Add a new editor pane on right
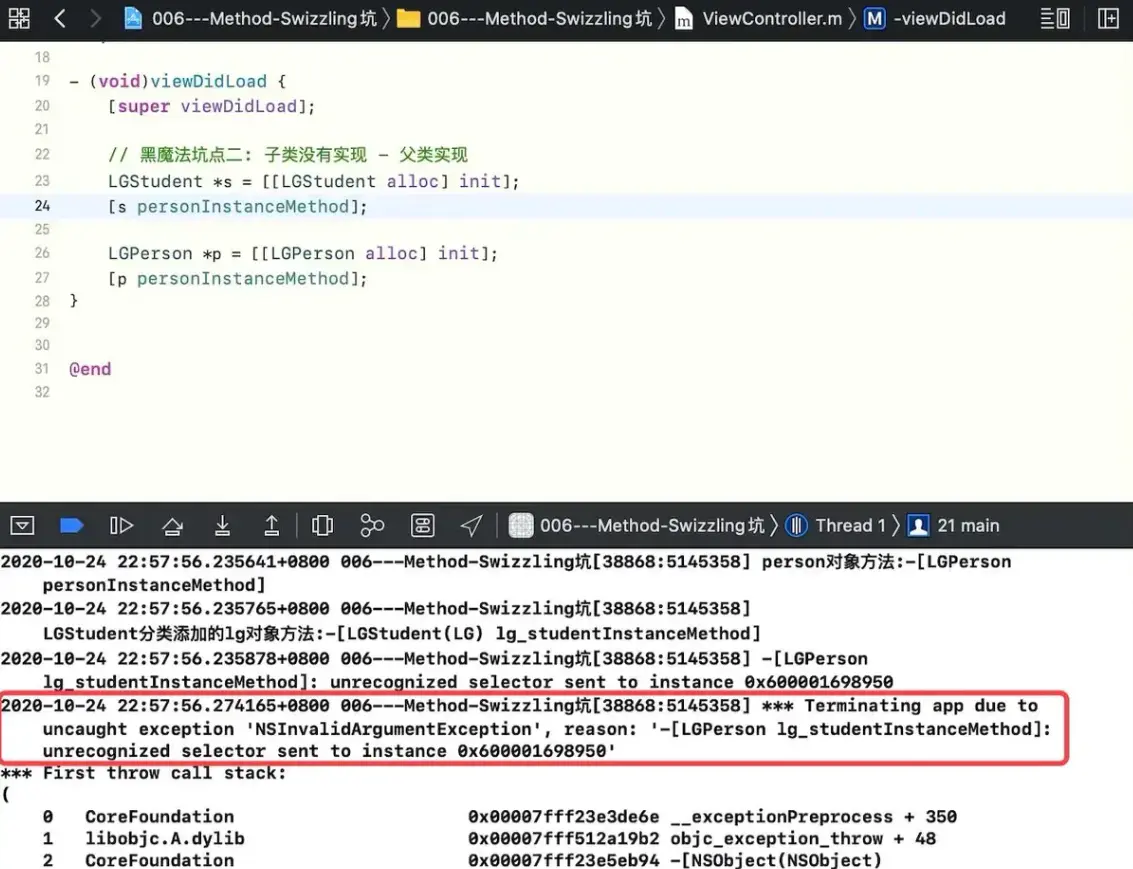 click(x=1108, y=18)
